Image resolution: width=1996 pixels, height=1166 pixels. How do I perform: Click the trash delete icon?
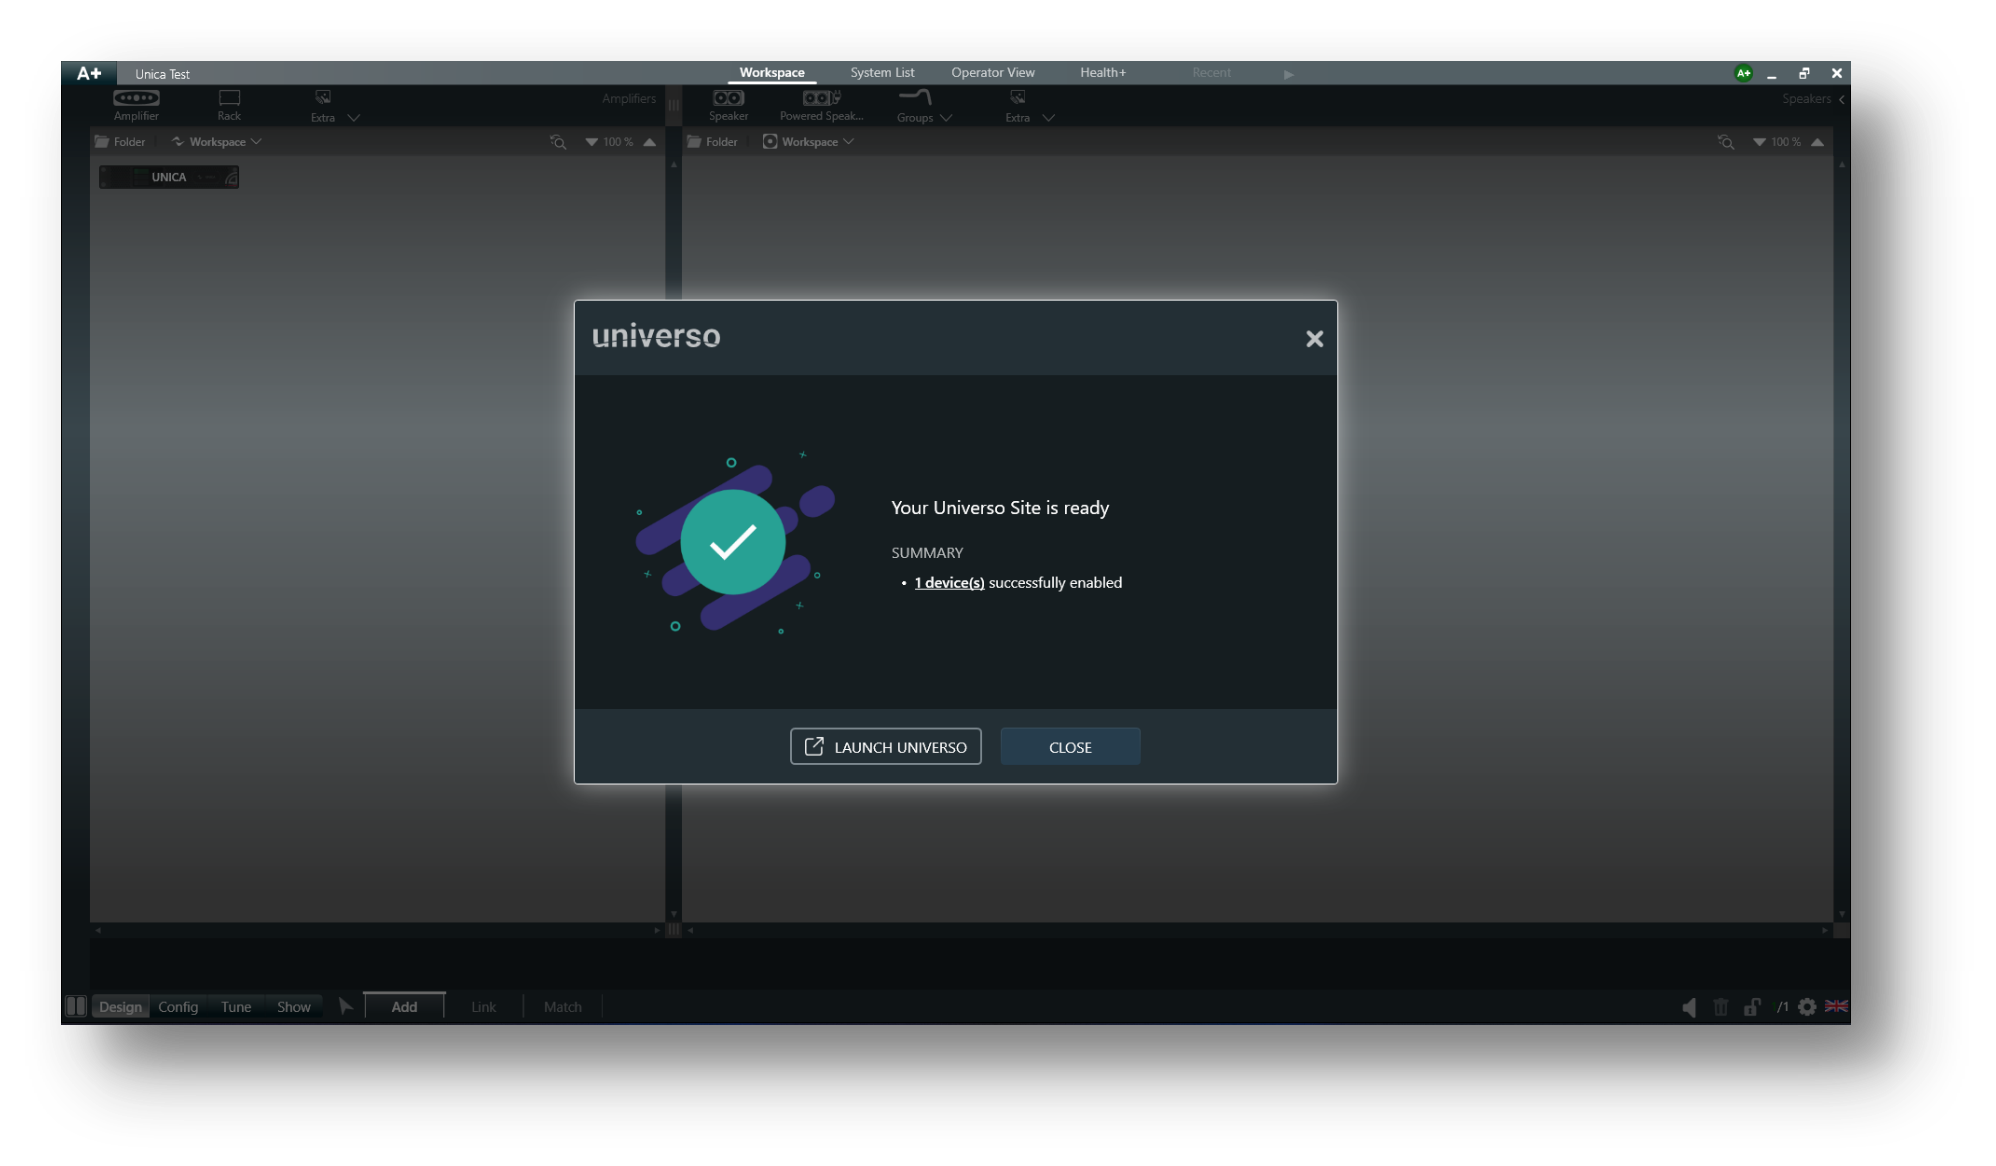pos(1721,1007)
